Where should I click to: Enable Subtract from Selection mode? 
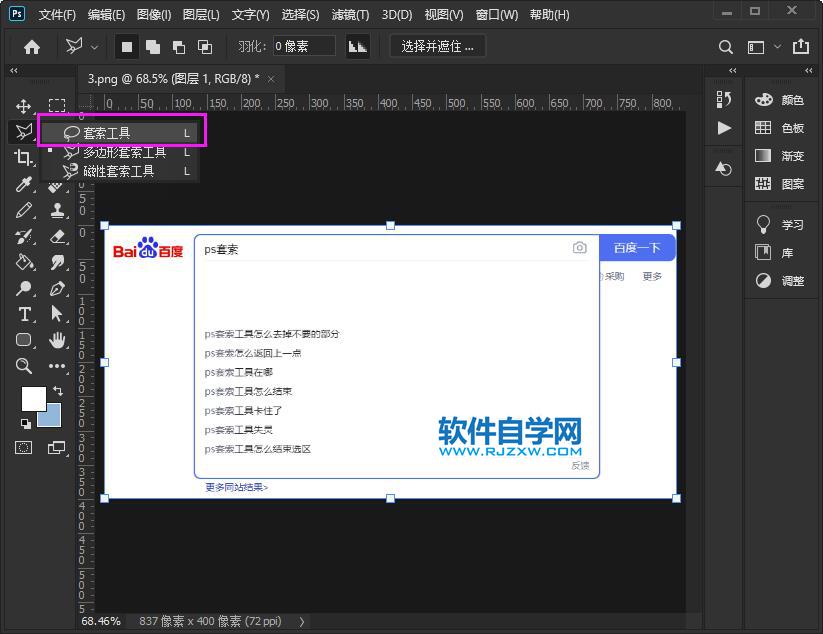[x=180, y=46]
